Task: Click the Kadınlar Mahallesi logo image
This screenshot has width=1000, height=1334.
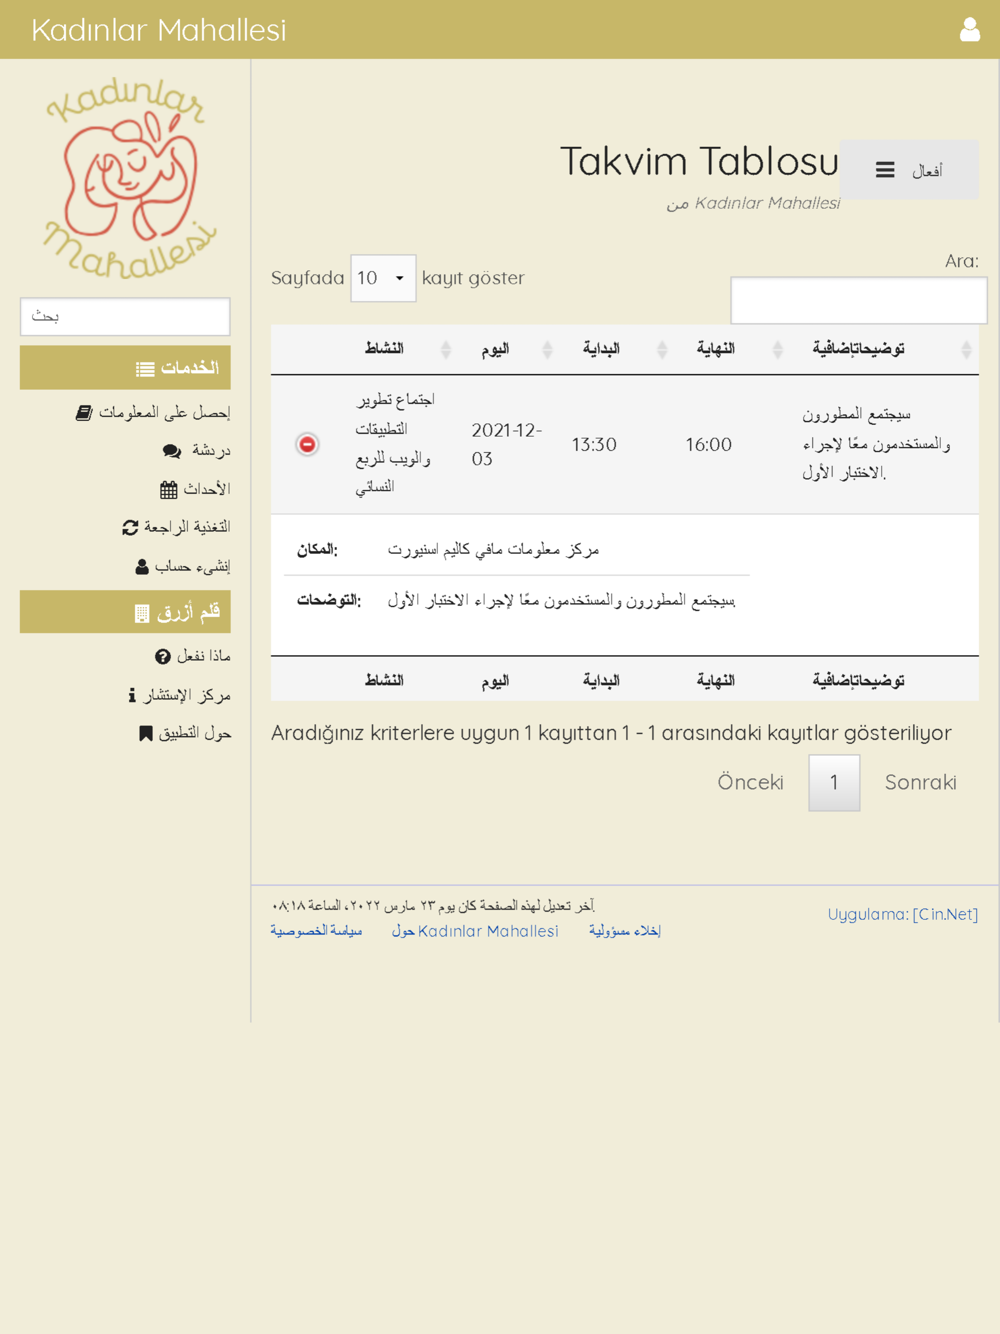Action: 128,178
